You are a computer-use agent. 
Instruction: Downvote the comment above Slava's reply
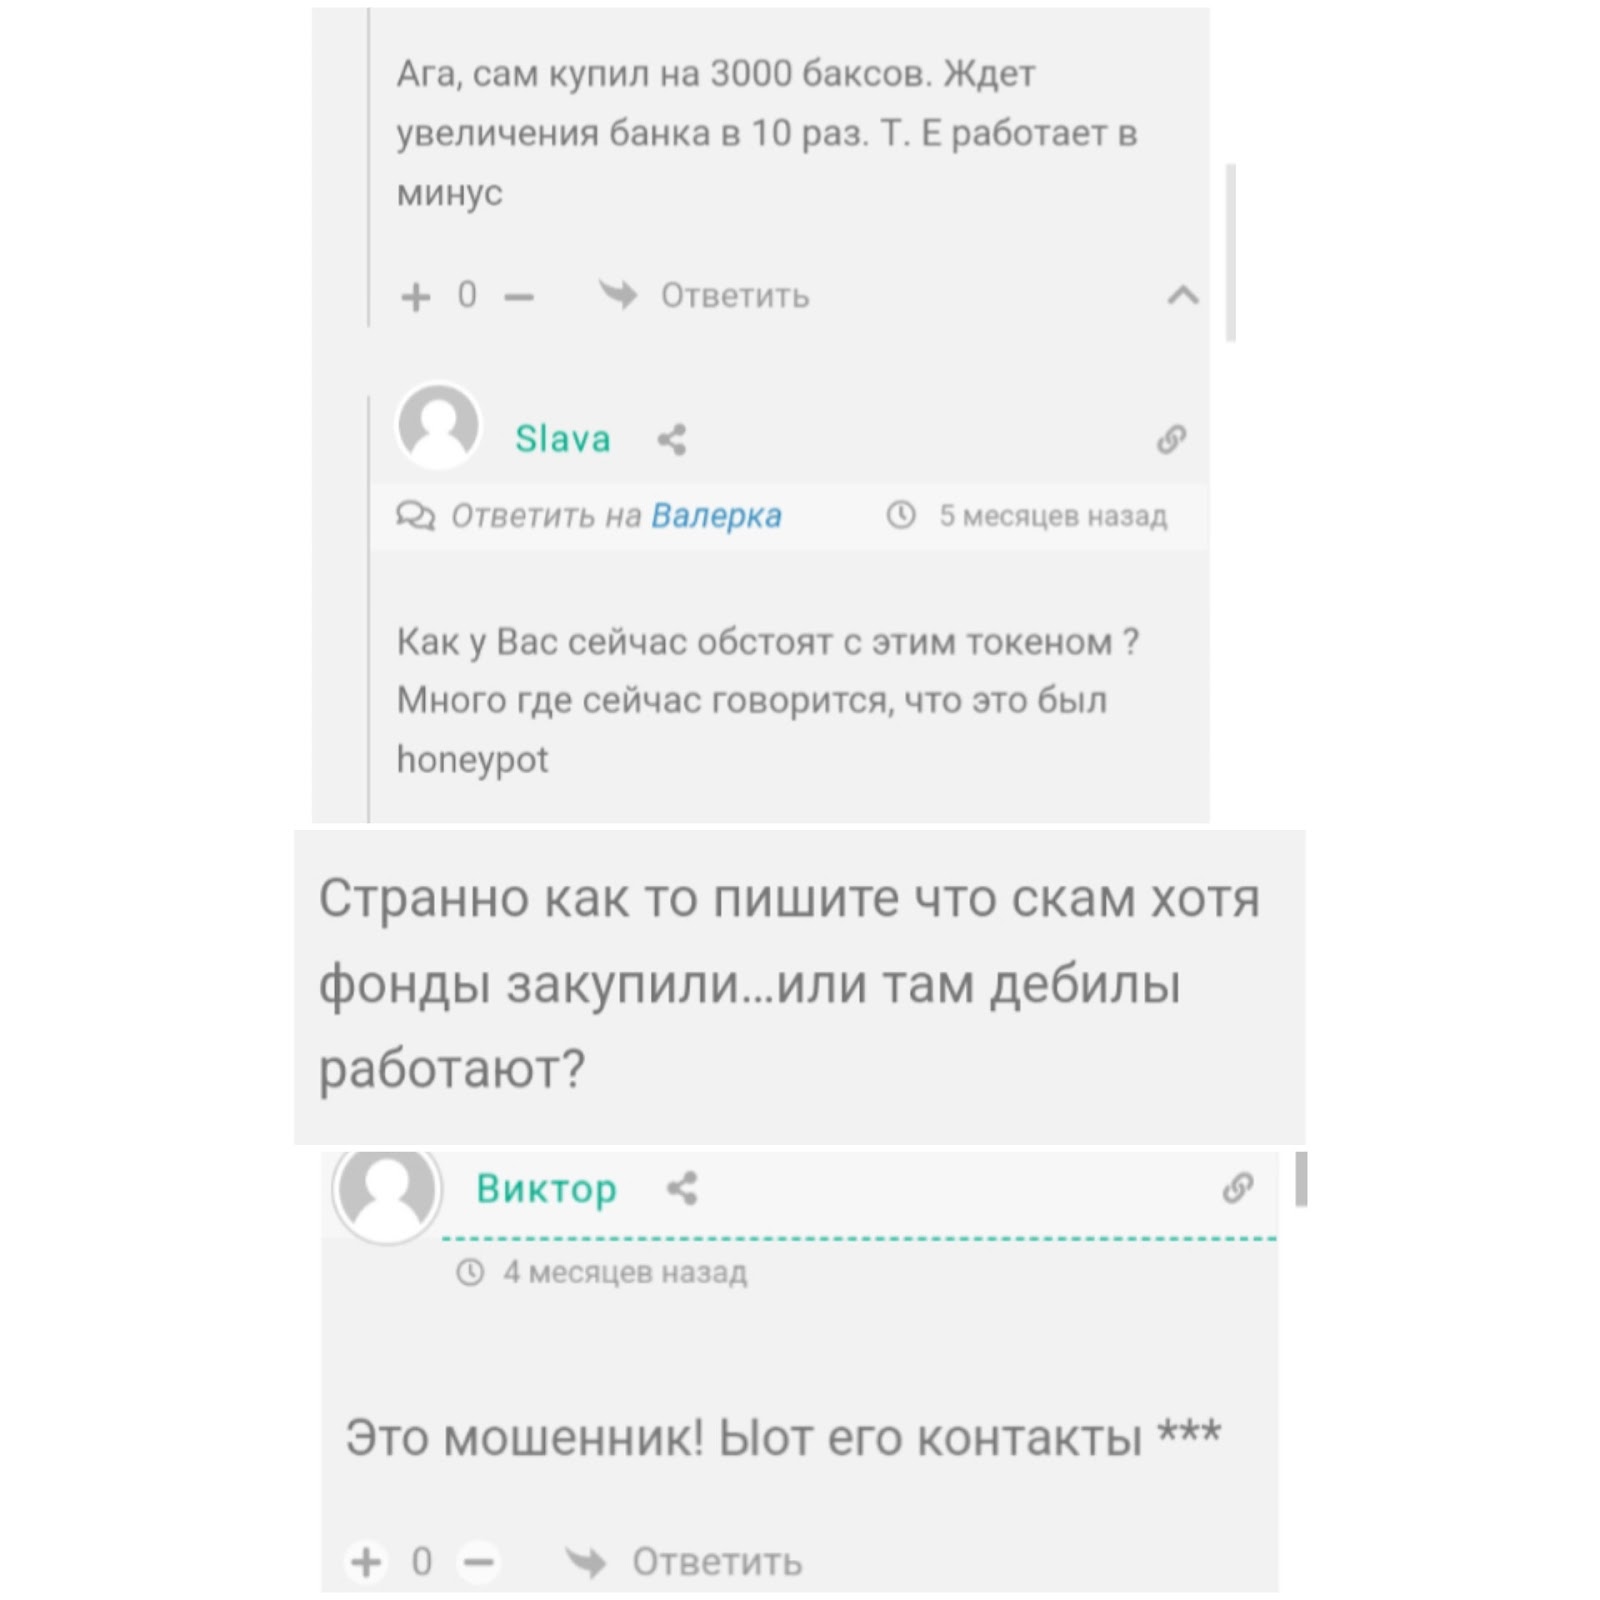pyautogui.click(x=519, y=296)
